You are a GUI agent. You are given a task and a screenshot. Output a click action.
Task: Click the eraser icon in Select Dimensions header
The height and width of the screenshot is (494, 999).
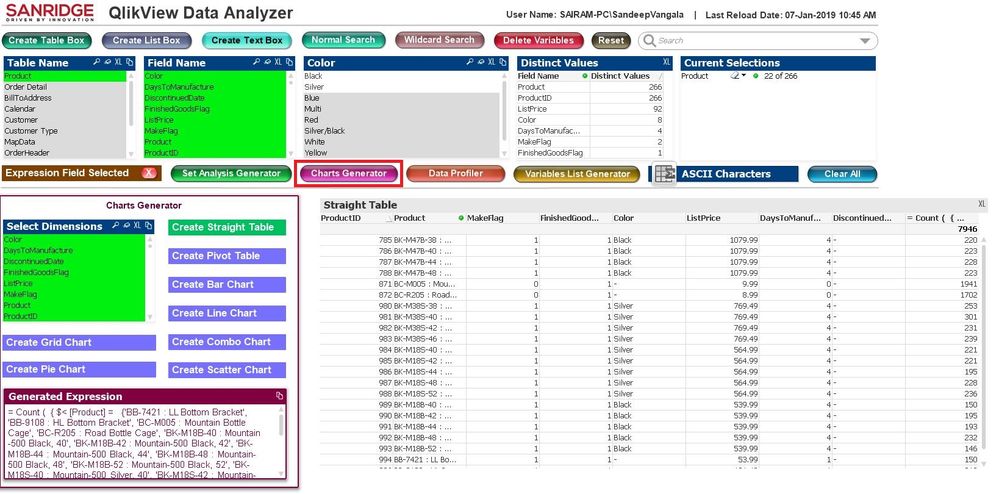click(x=126, y=226)
